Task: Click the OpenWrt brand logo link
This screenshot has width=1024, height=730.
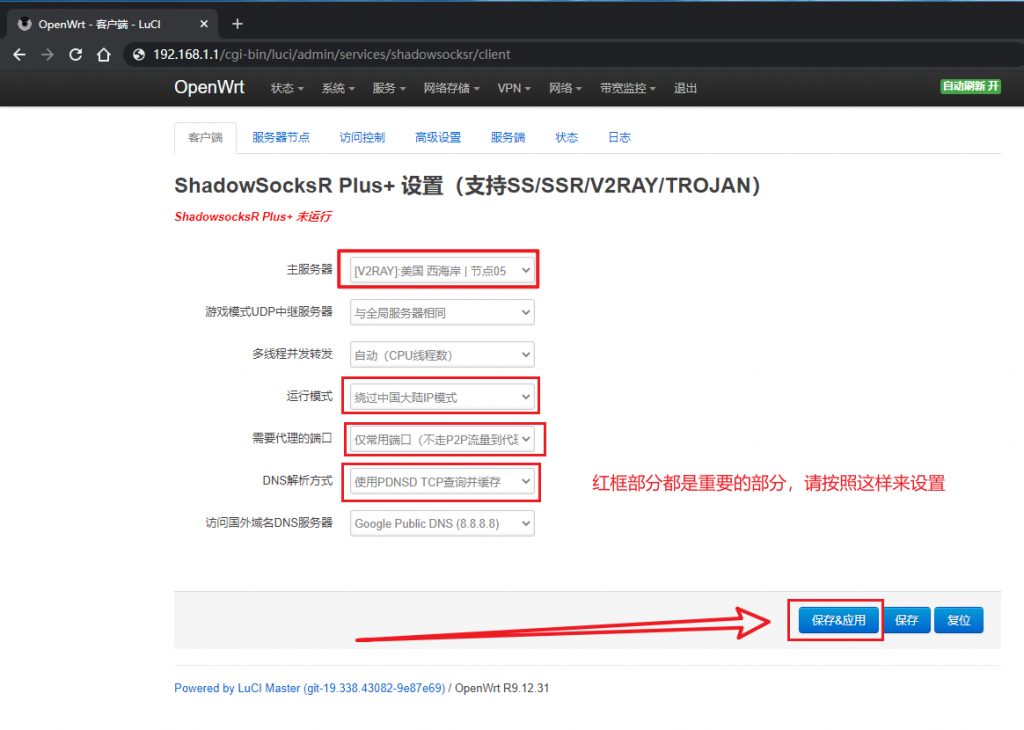Action: click(x=209, y=87)
